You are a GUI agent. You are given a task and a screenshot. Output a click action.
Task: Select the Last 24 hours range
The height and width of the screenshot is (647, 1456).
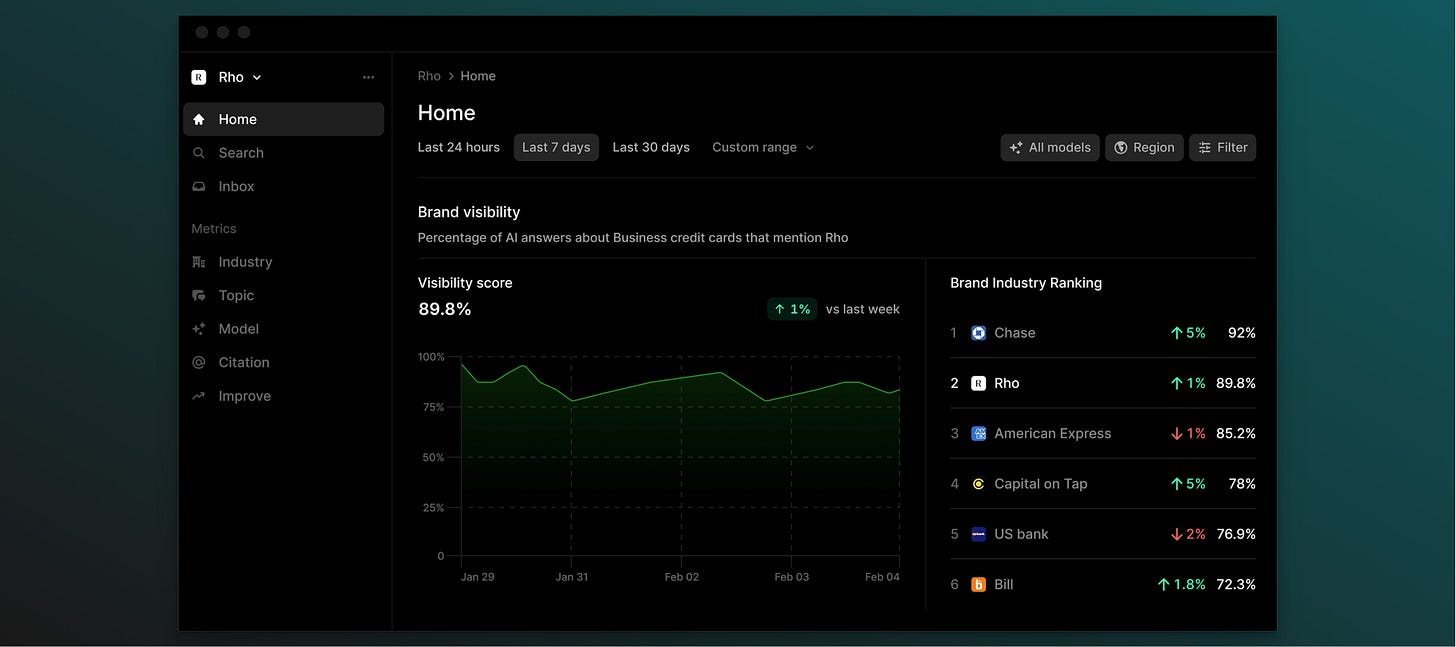(459, 147)
